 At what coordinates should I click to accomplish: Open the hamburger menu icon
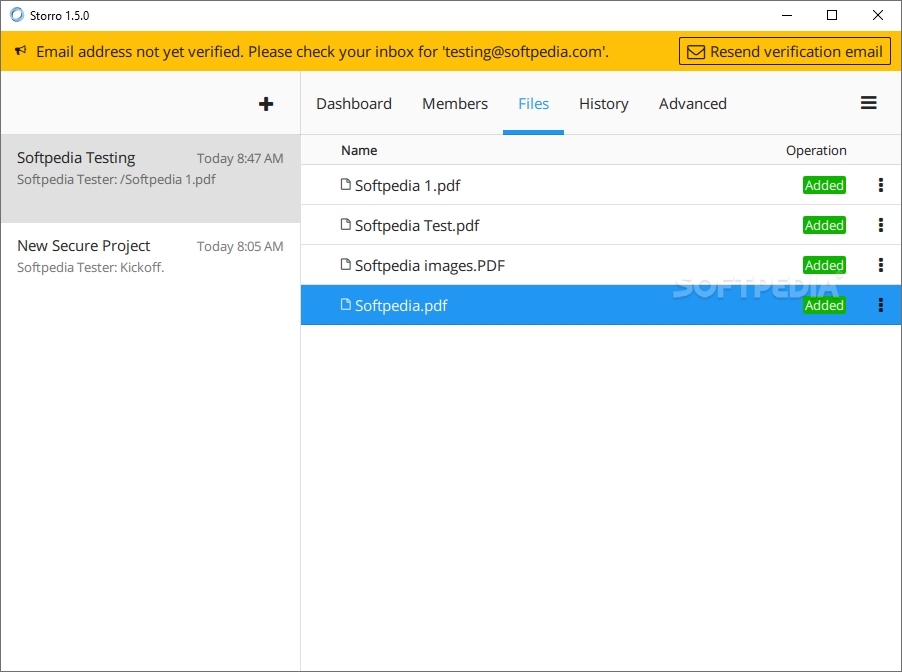pos(869,103)
